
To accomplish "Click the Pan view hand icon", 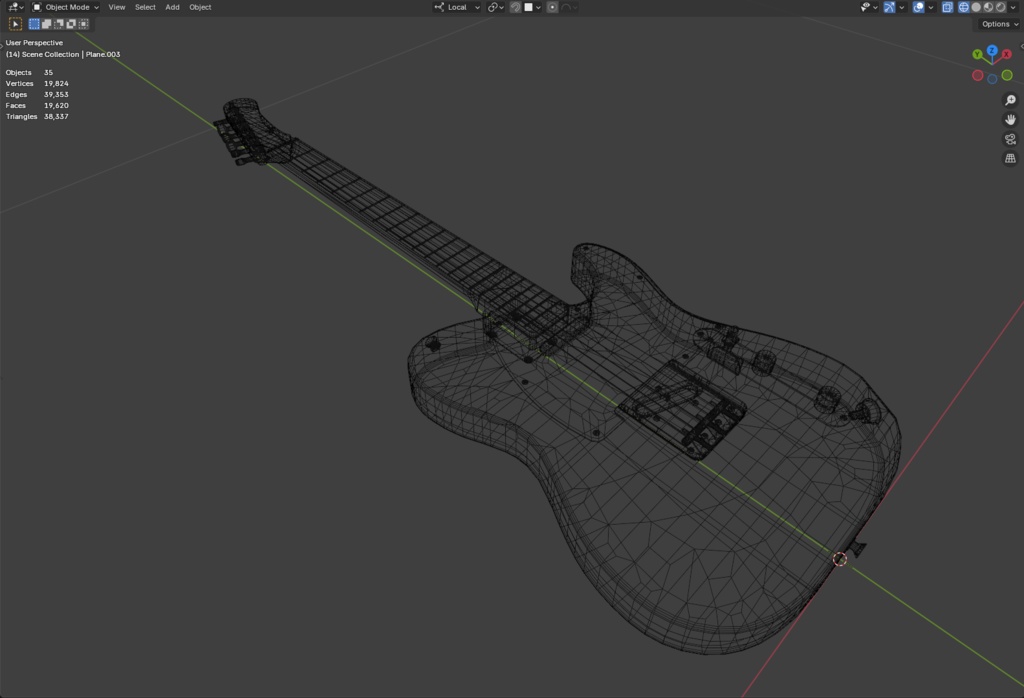I will pyautogui.click(x=1010, y=119).
